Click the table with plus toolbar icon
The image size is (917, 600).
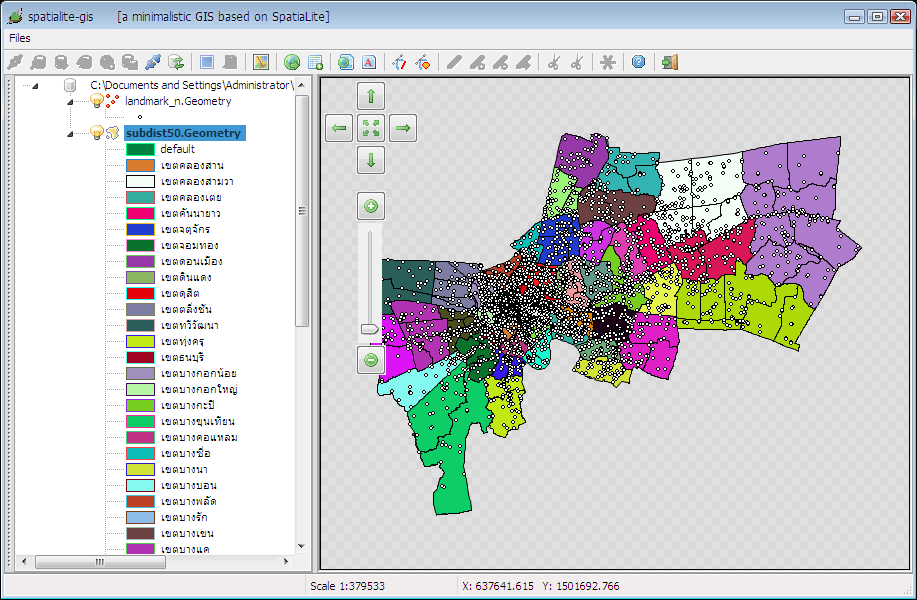[316, 62]
